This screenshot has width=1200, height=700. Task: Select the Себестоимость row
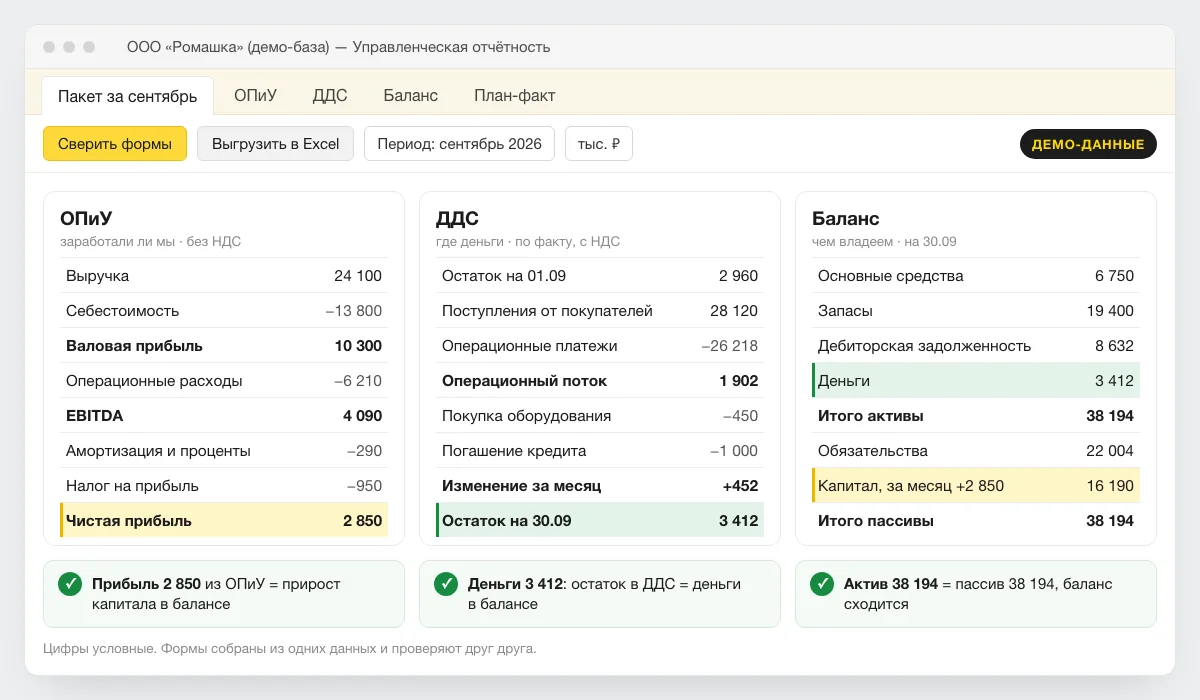(x=224, y=311)
